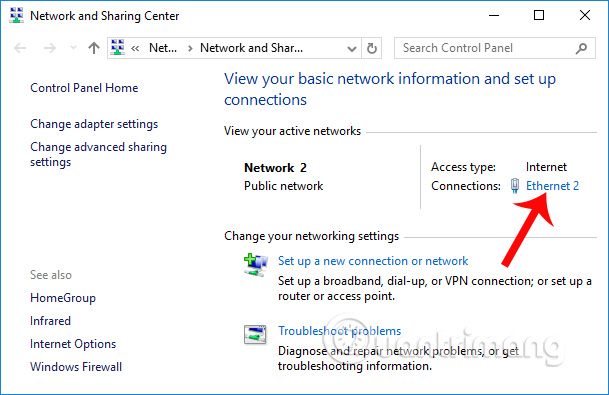Click the Troubleshoot problems icon

255,334
